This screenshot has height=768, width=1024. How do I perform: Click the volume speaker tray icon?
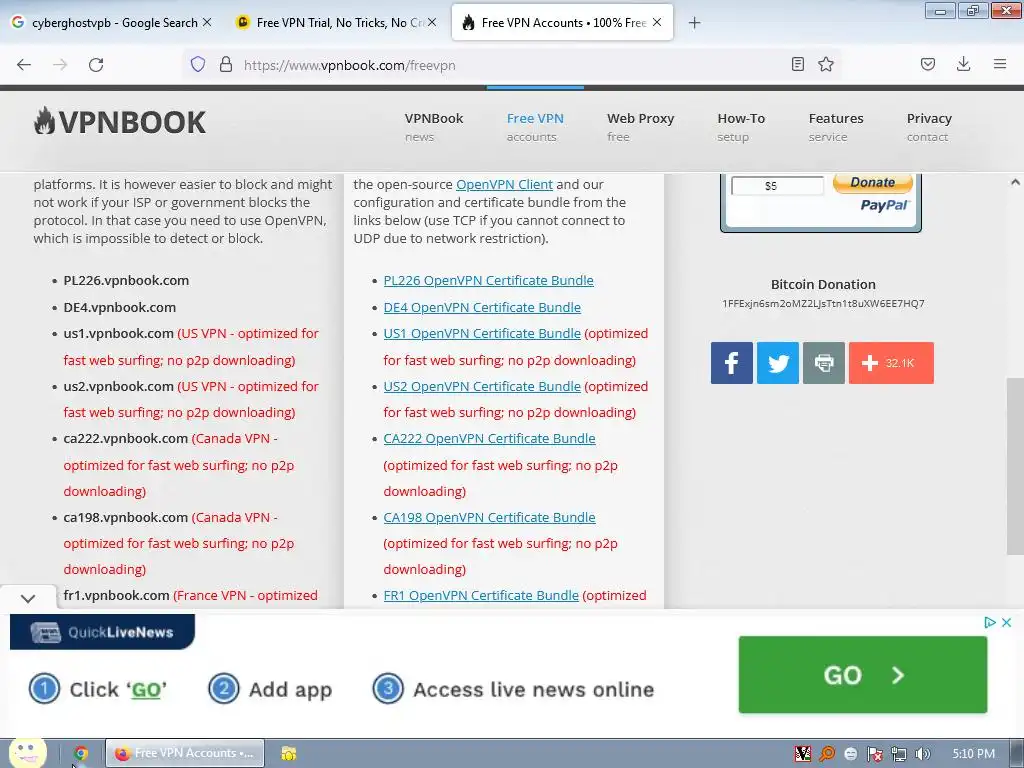(x=922, y=754)
